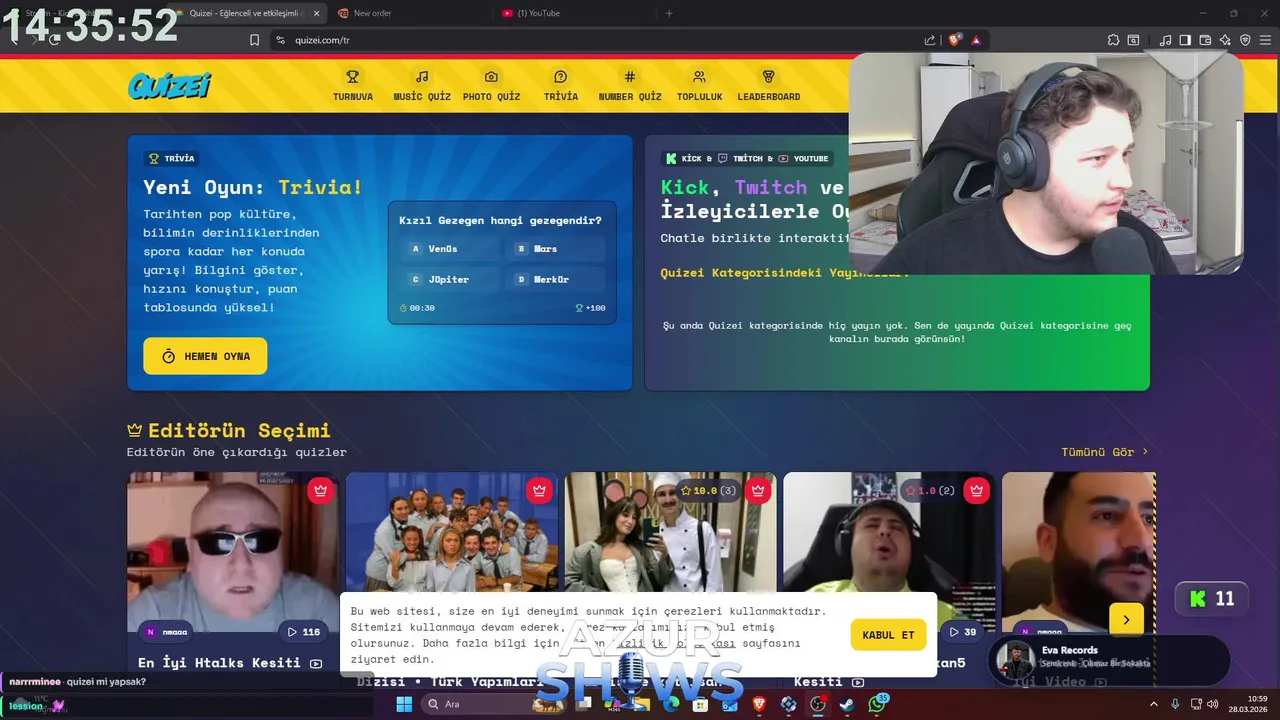Image resolution: width=1280 pixels, height=720 pixels.
Task: Choose answer D Merkür
Action: (x=557, y=280)
